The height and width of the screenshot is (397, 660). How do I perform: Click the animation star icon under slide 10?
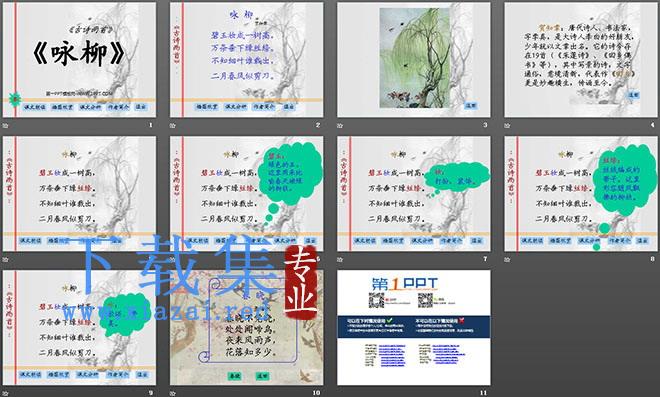(x=173, y=393)
